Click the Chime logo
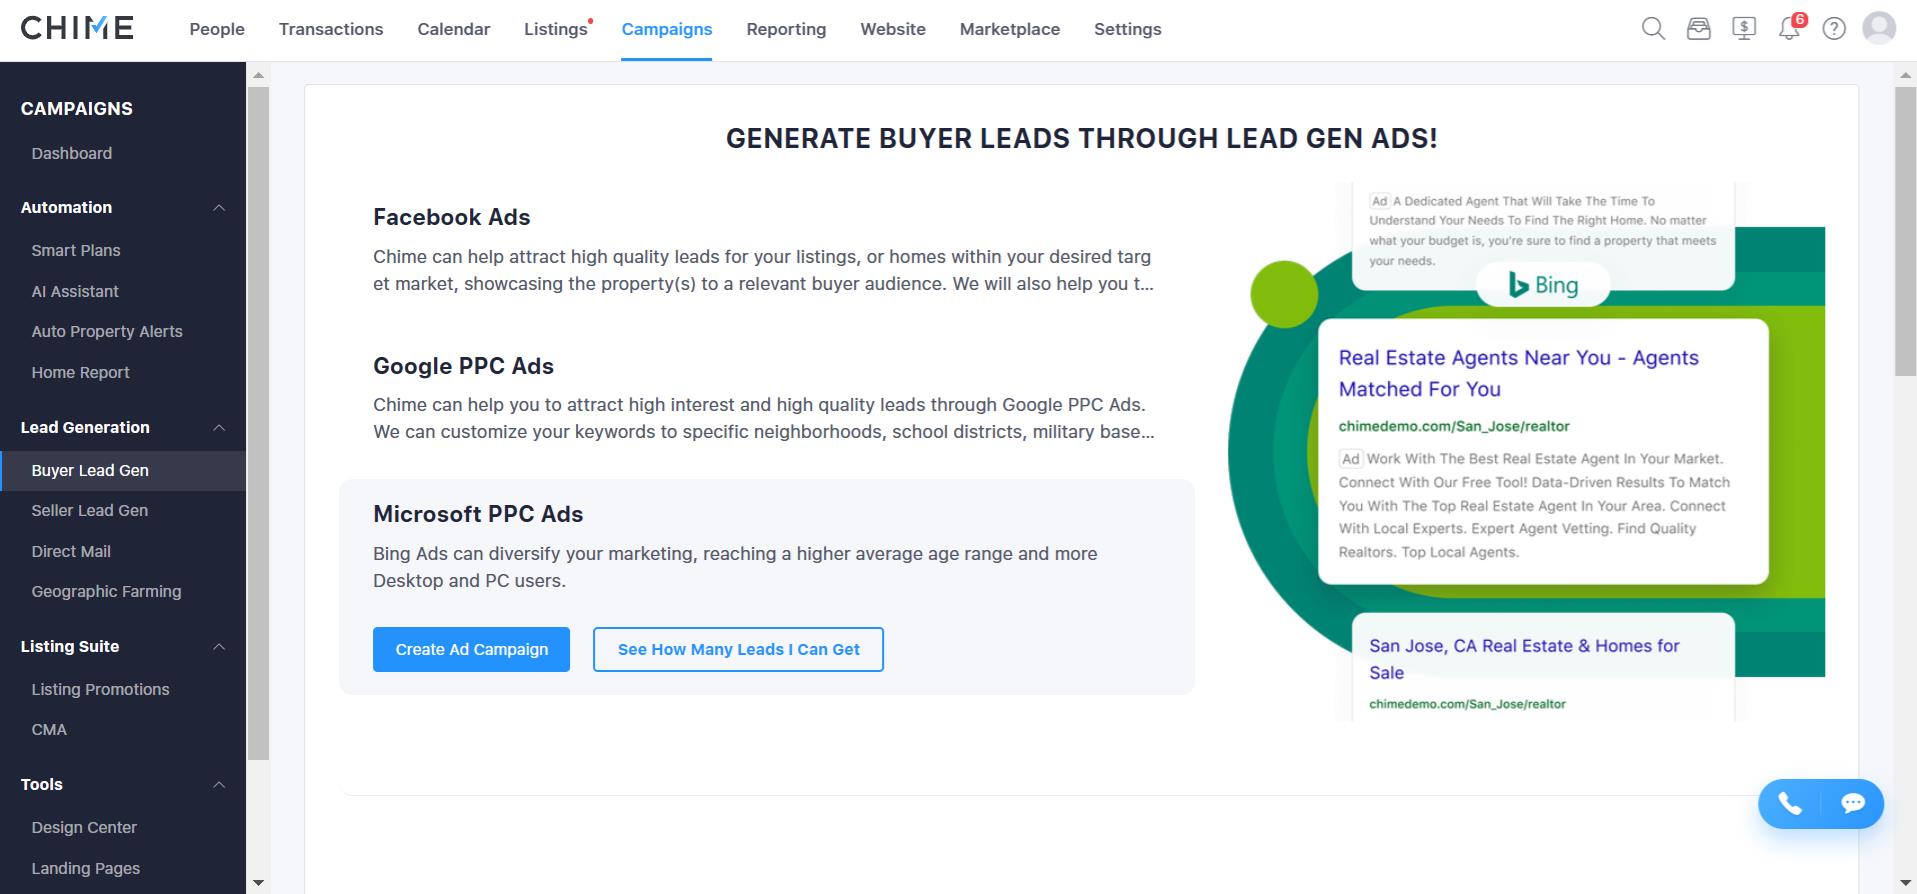The image size is (1917, 894). [77, 28]
